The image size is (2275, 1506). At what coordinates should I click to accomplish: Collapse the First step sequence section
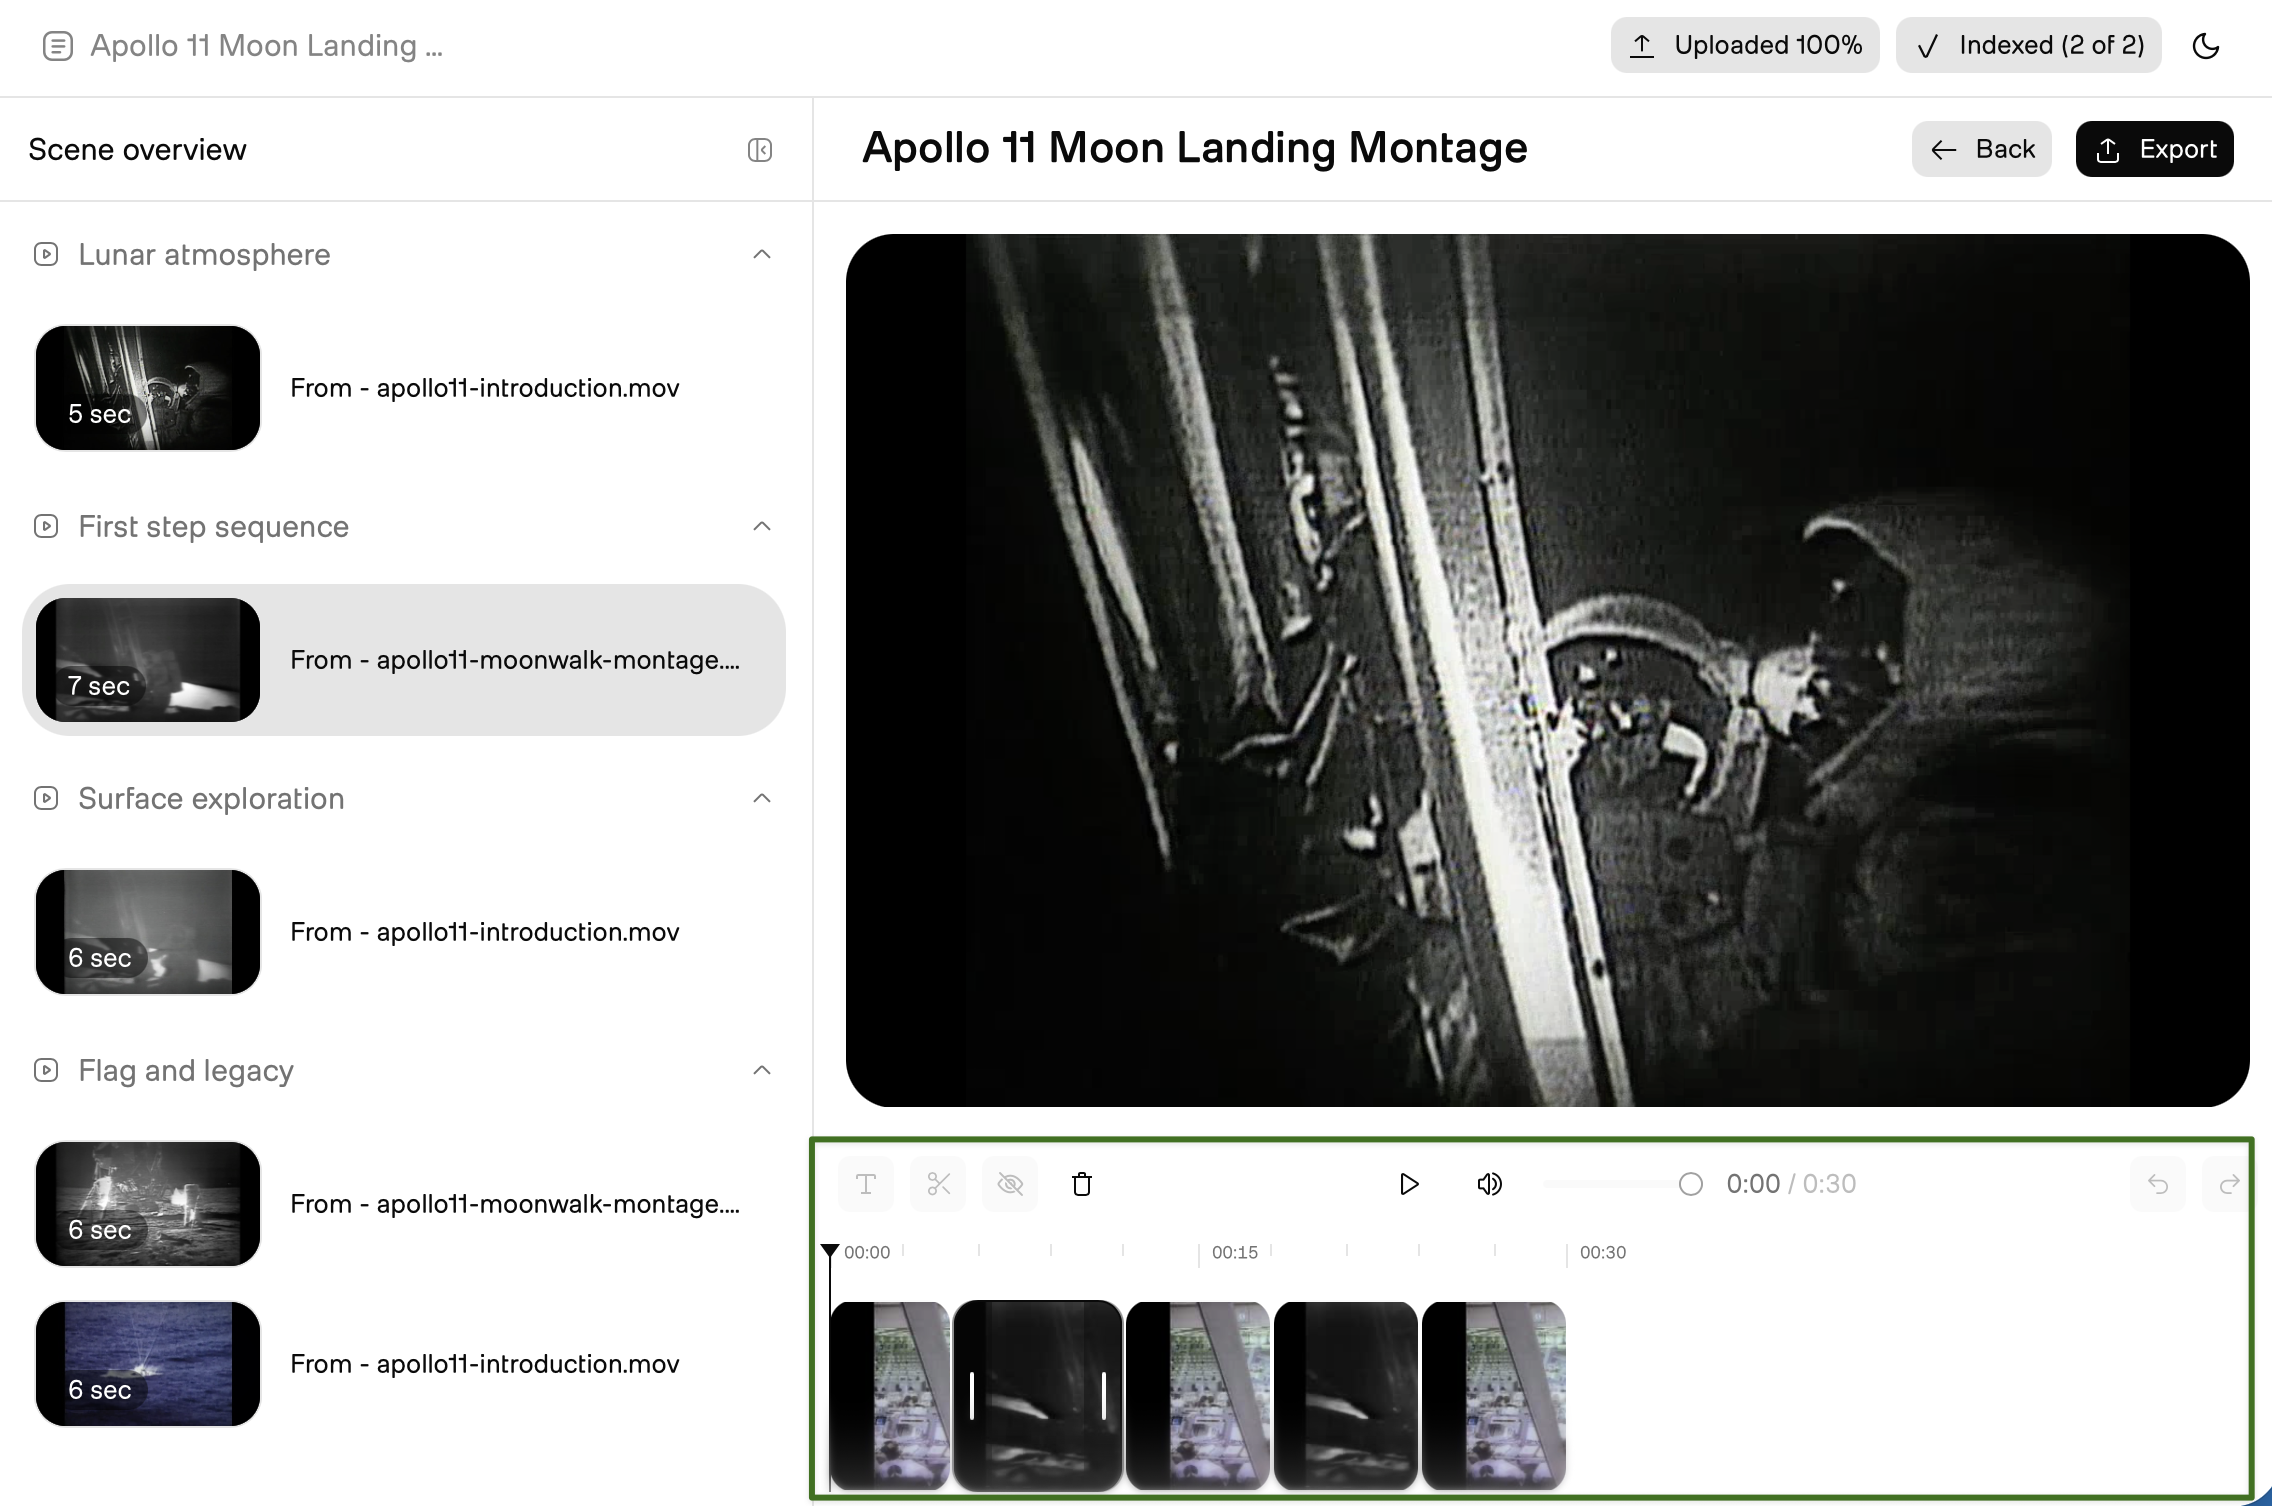tap(762, 526)
